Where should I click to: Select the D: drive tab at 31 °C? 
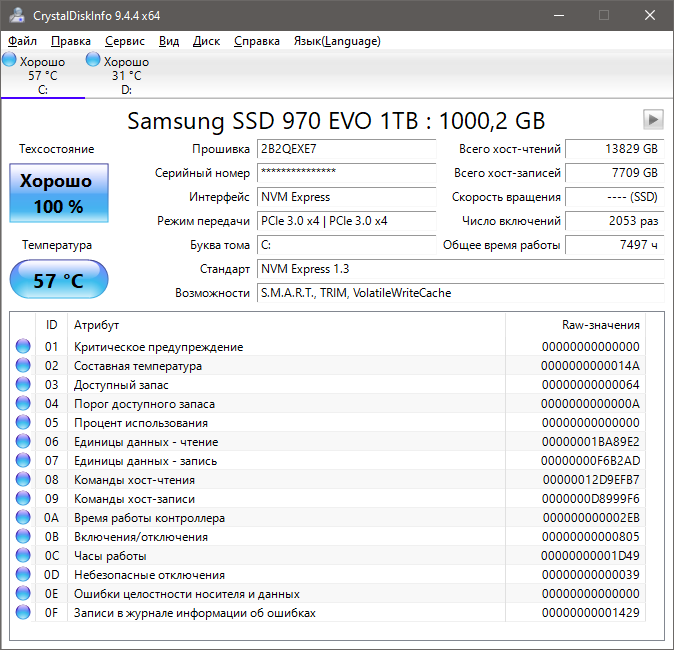126,75
